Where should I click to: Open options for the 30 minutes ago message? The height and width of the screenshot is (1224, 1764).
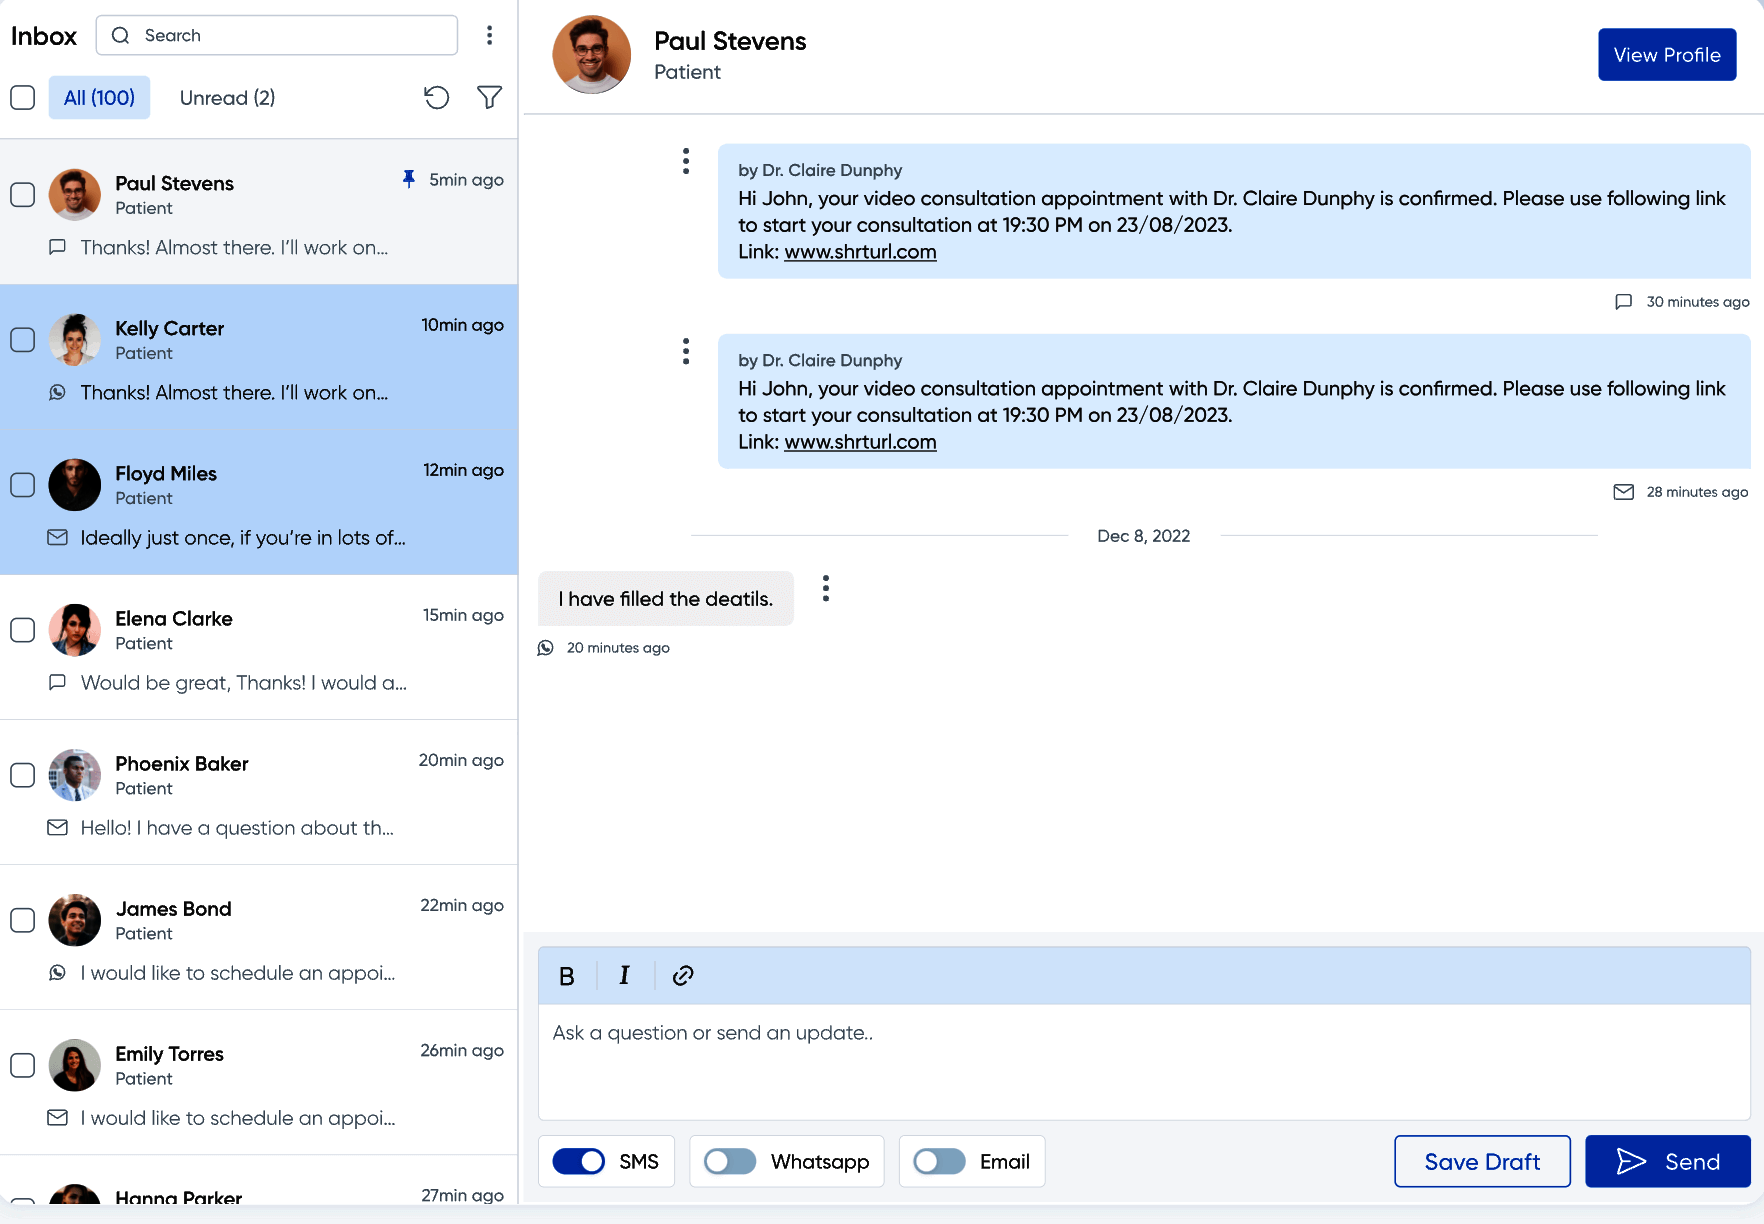pyautogui.click(x=686, y=161)
